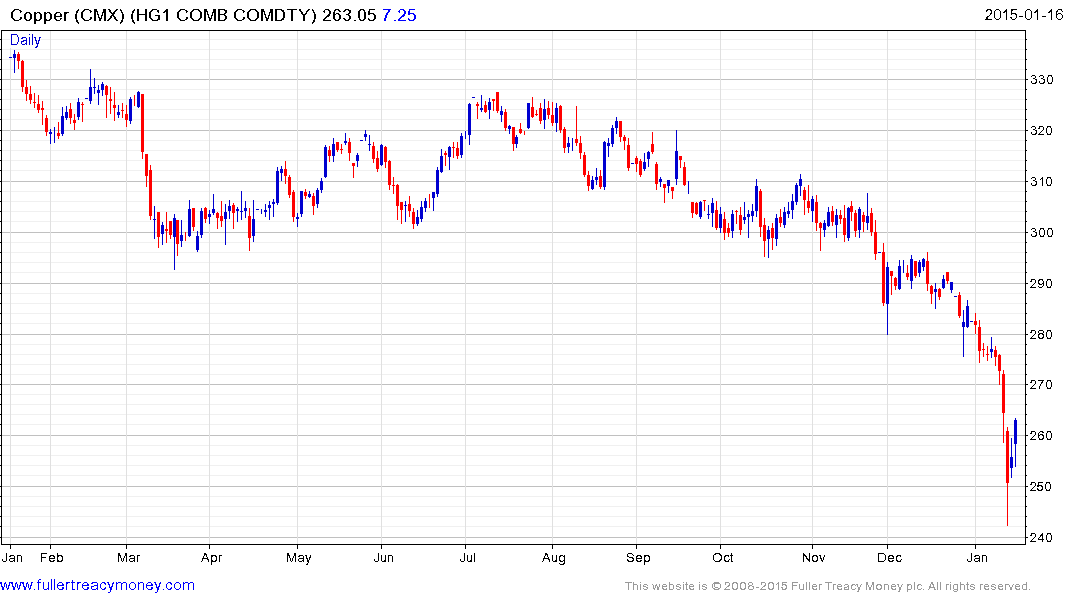Click the Apr label on the time axis
1075x600 pixels.
[211, 557]
